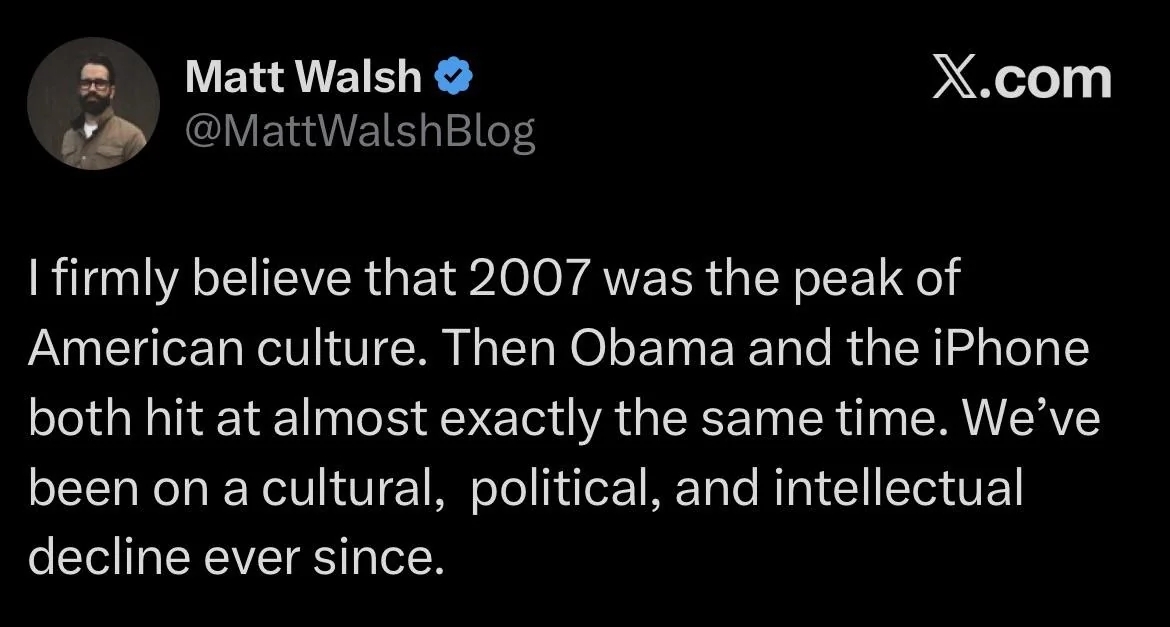Click Matt Walsh's profile avatar

(x=93, y=104)
